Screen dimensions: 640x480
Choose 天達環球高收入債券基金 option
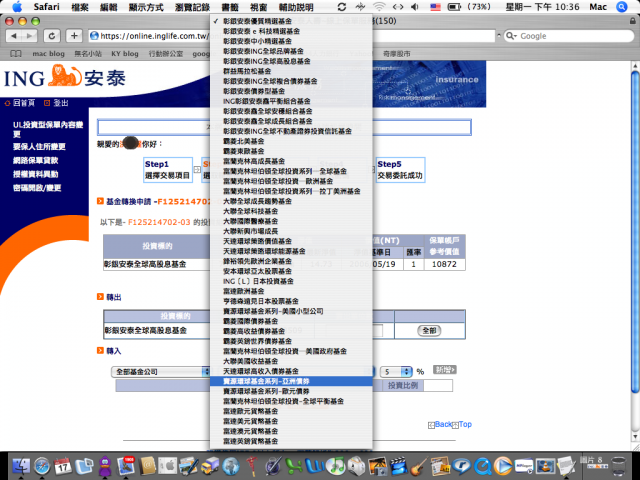pos(291,371)
